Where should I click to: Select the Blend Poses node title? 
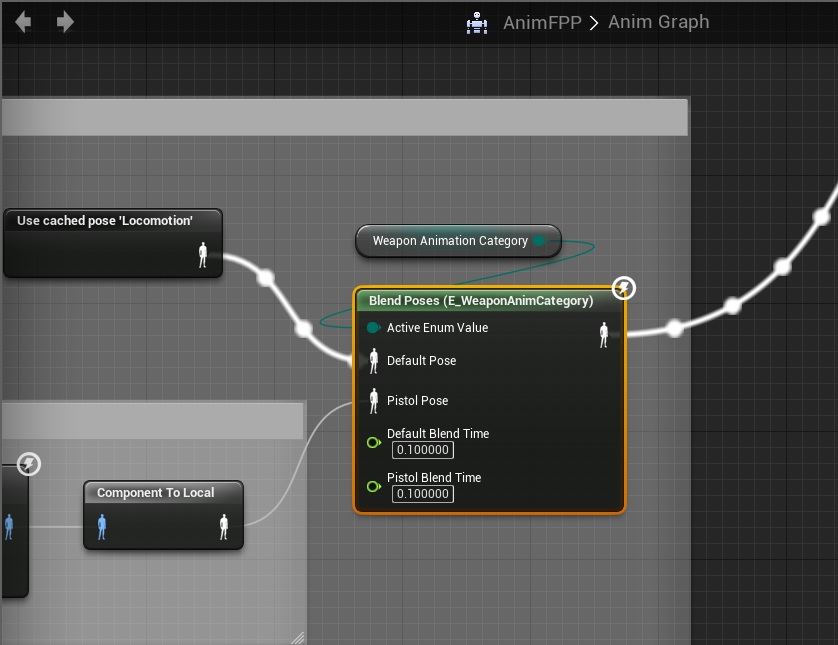(x=481, y=301)
